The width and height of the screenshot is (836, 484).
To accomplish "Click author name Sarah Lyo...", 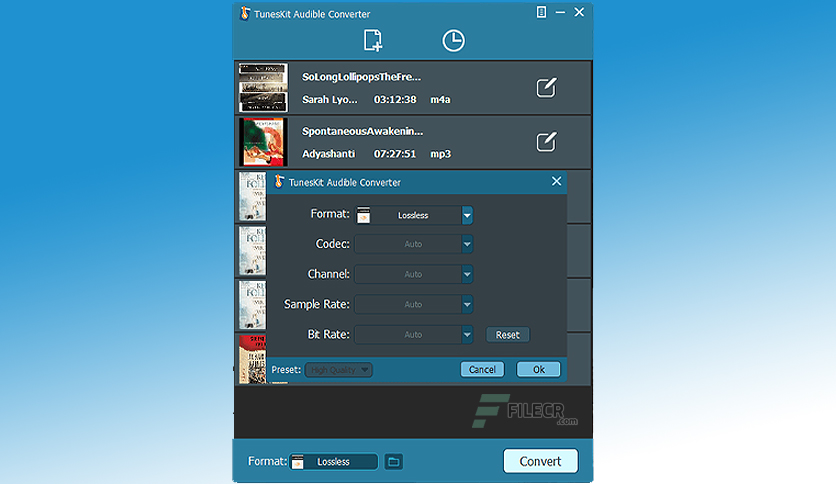I will pyautogui.click(x=329, y=100).
